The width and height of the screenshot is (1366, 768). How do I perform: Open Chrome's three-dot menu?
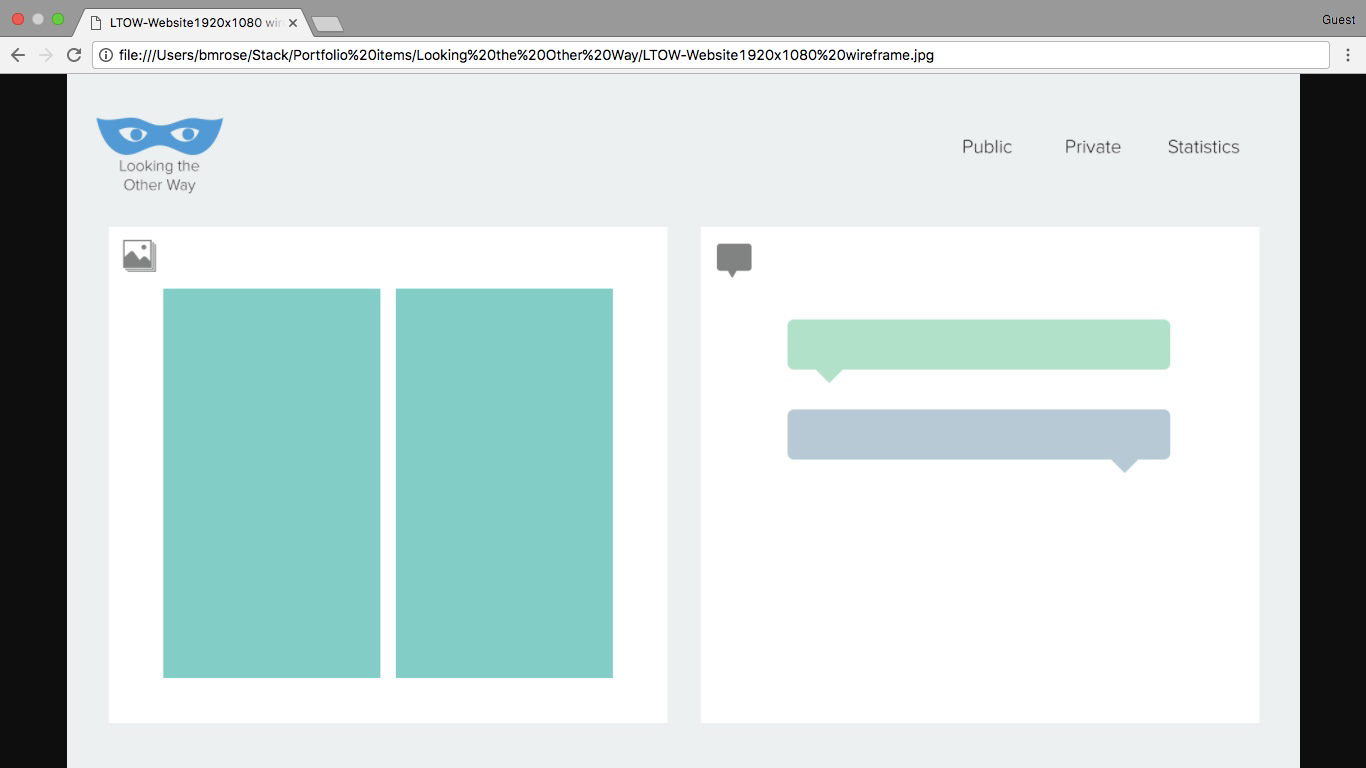coord(1348,55)
